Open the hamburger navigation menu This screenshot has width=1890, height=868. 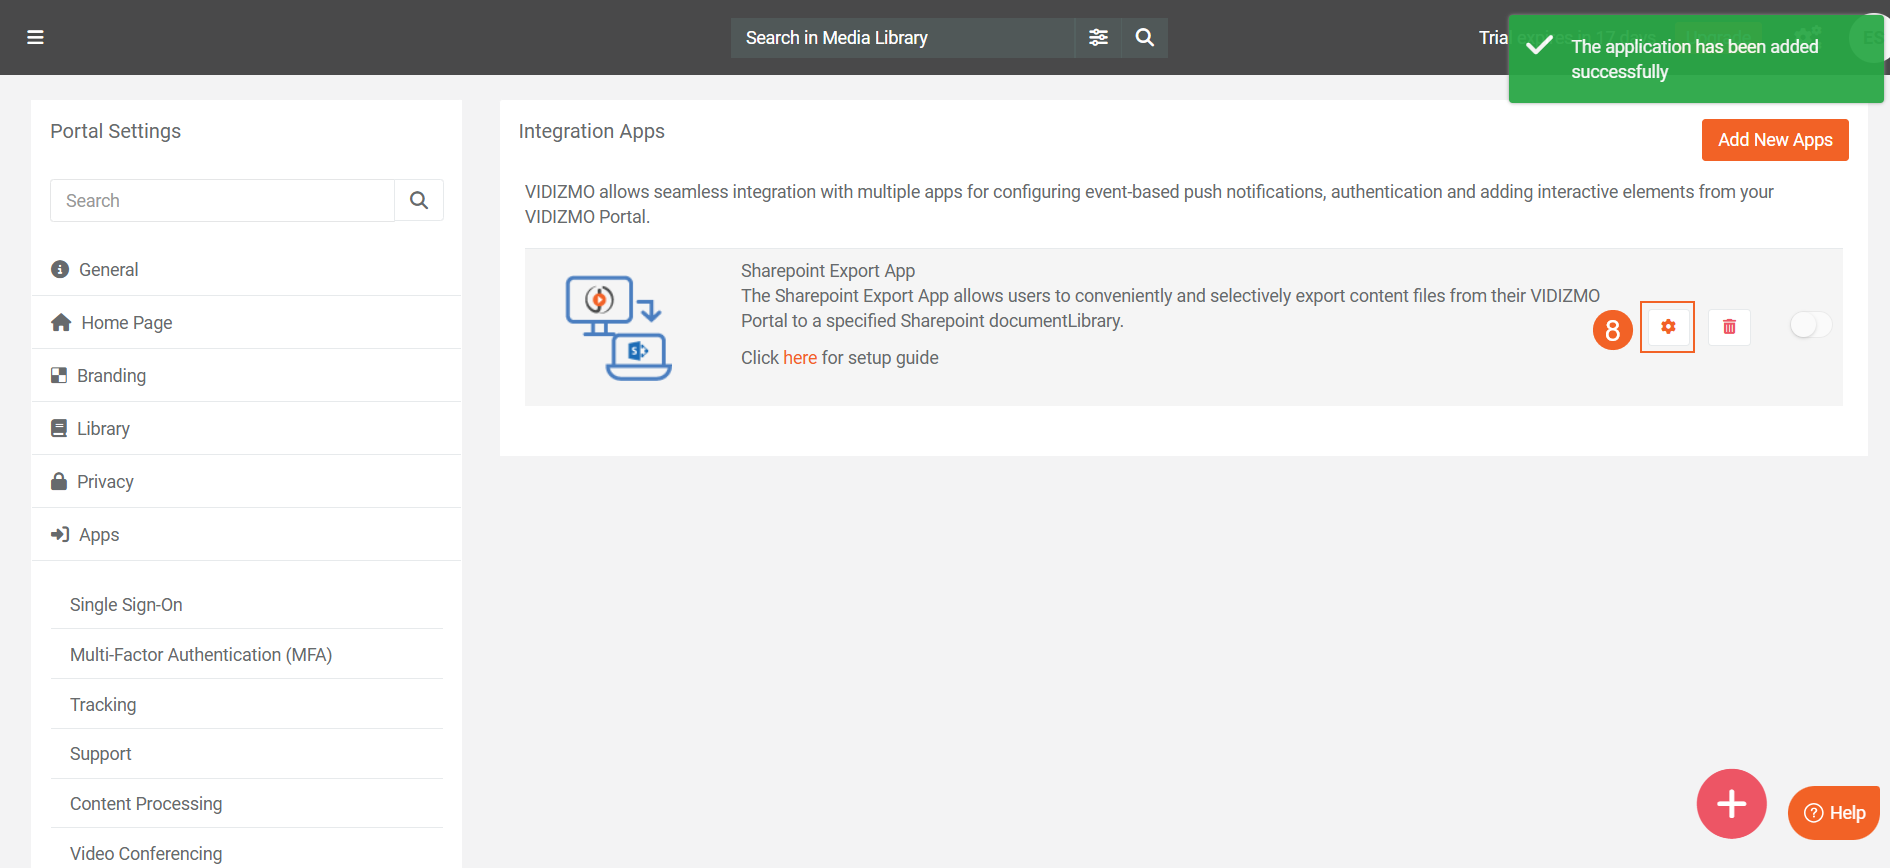(35, 37)
